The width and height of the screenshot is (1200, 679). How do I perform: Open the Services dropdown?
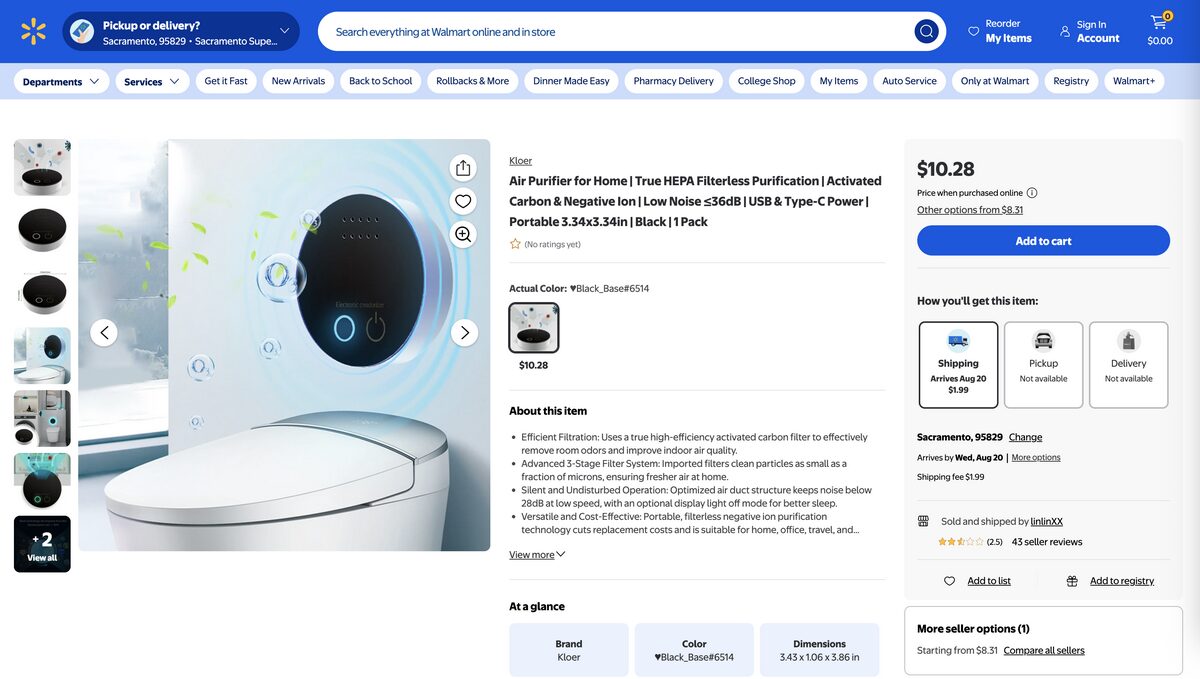coord(152,82)
